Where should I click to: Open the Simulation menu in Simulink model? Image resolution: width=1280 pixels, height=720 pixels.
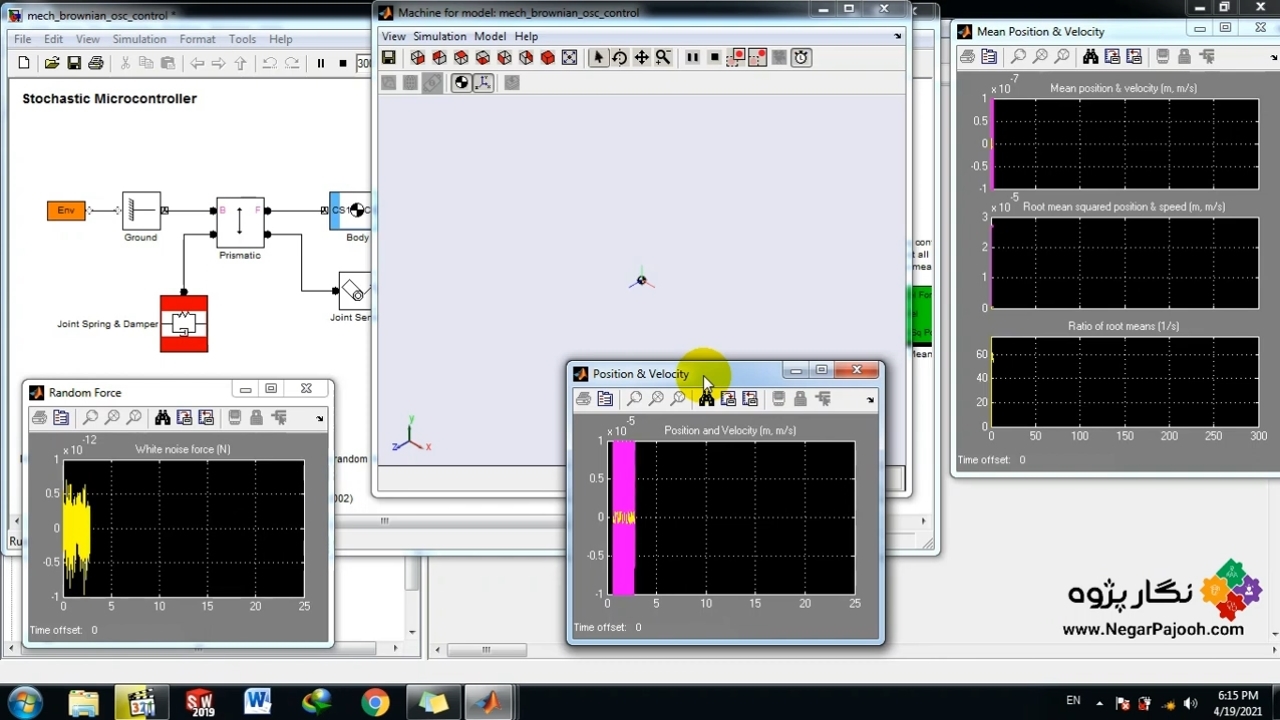pyautogui.click(x=139, y=39)
